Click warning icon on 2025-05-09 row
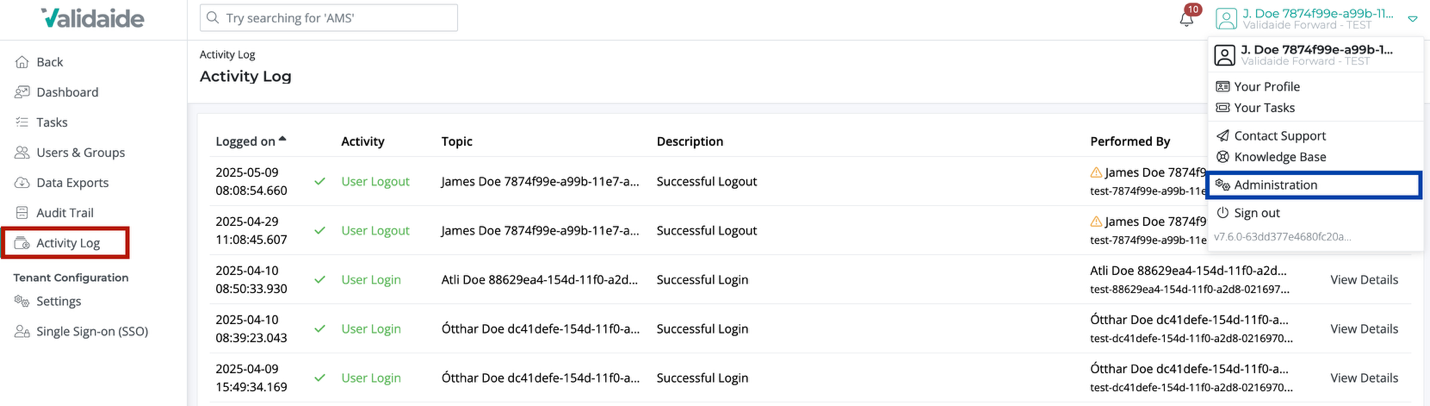 1096,173
